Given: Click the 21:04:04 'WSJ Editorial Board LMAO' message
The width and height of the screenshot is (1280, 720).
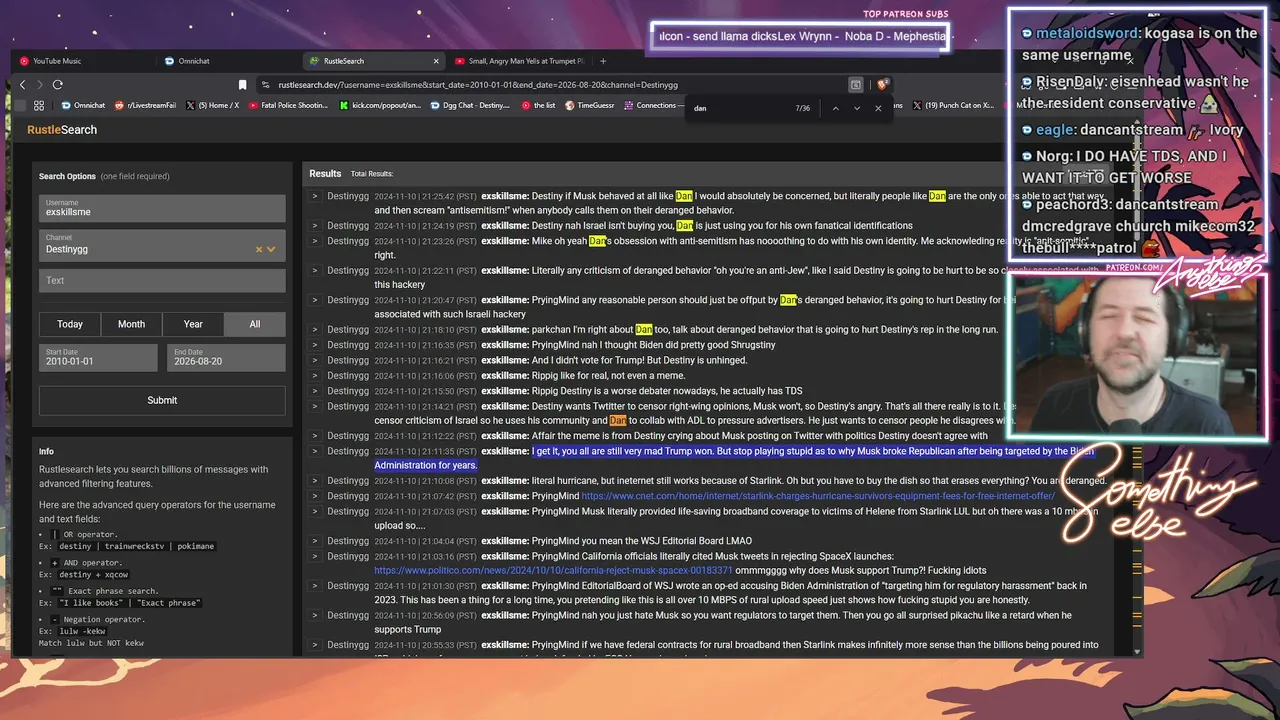Looking at the screenshot, I should [641, 541].
